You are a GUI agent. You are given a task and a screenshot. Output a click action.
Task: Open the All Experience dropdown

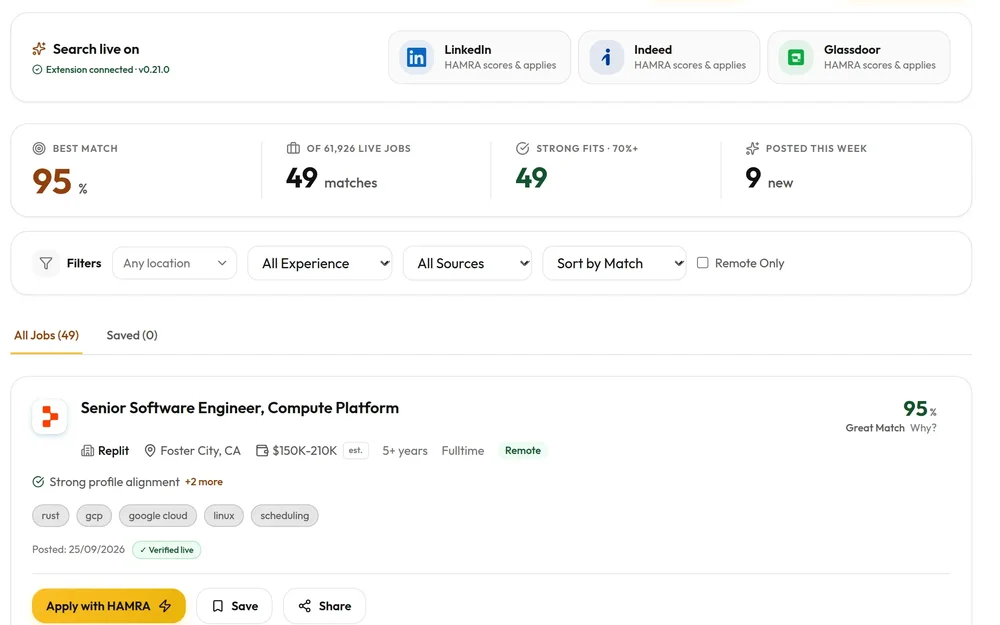pyautogui.click(x=320, y=263)
